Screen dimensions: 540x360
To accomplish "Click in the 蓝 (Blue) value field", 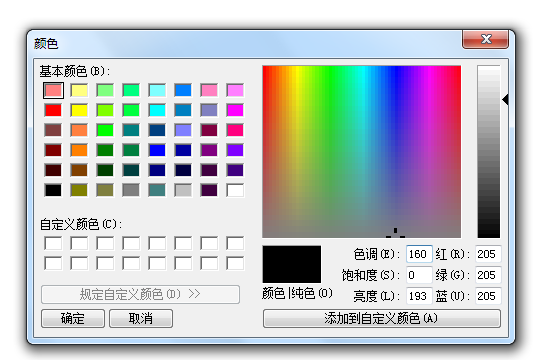I will tap(488, 296).
